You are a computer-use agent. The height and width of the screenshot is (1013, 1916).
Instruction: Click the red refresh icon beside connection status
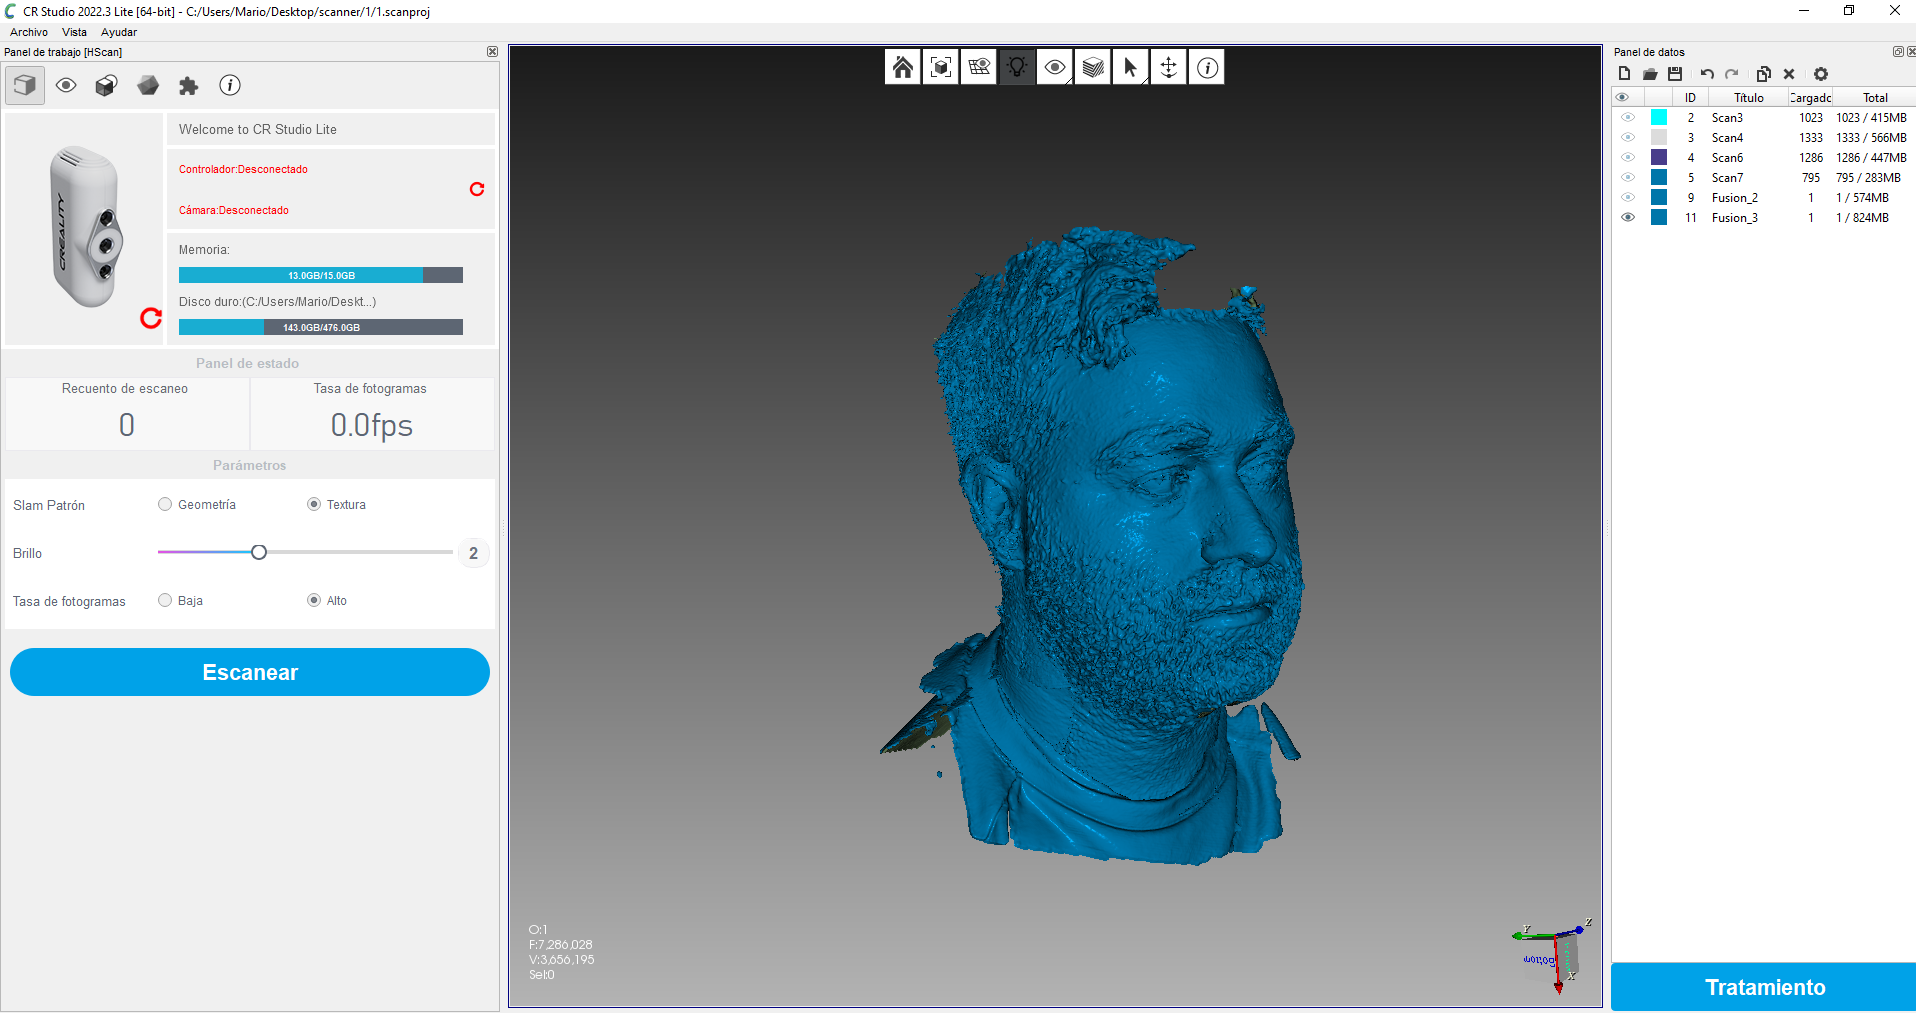click(477, 189)
